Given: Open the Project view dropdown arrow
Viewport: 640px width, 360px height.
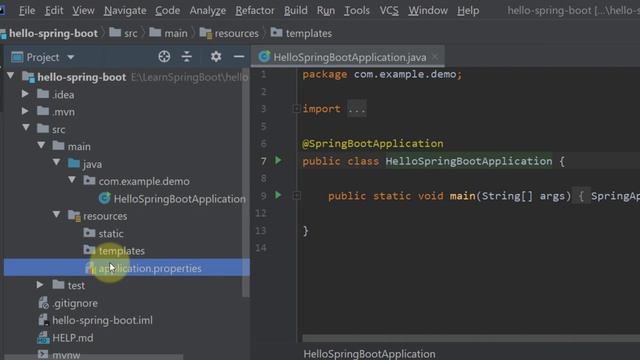Looking at the screenshot, I should click(71, 57).
